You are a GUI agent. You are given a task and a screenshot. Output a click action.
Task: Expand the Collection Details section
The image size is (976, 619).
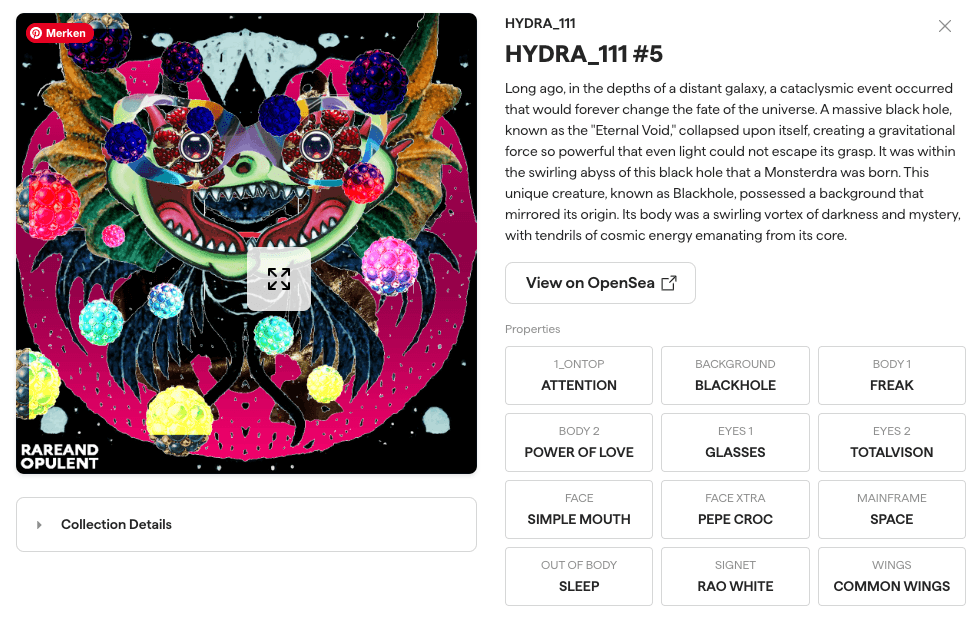click(246, 524)
